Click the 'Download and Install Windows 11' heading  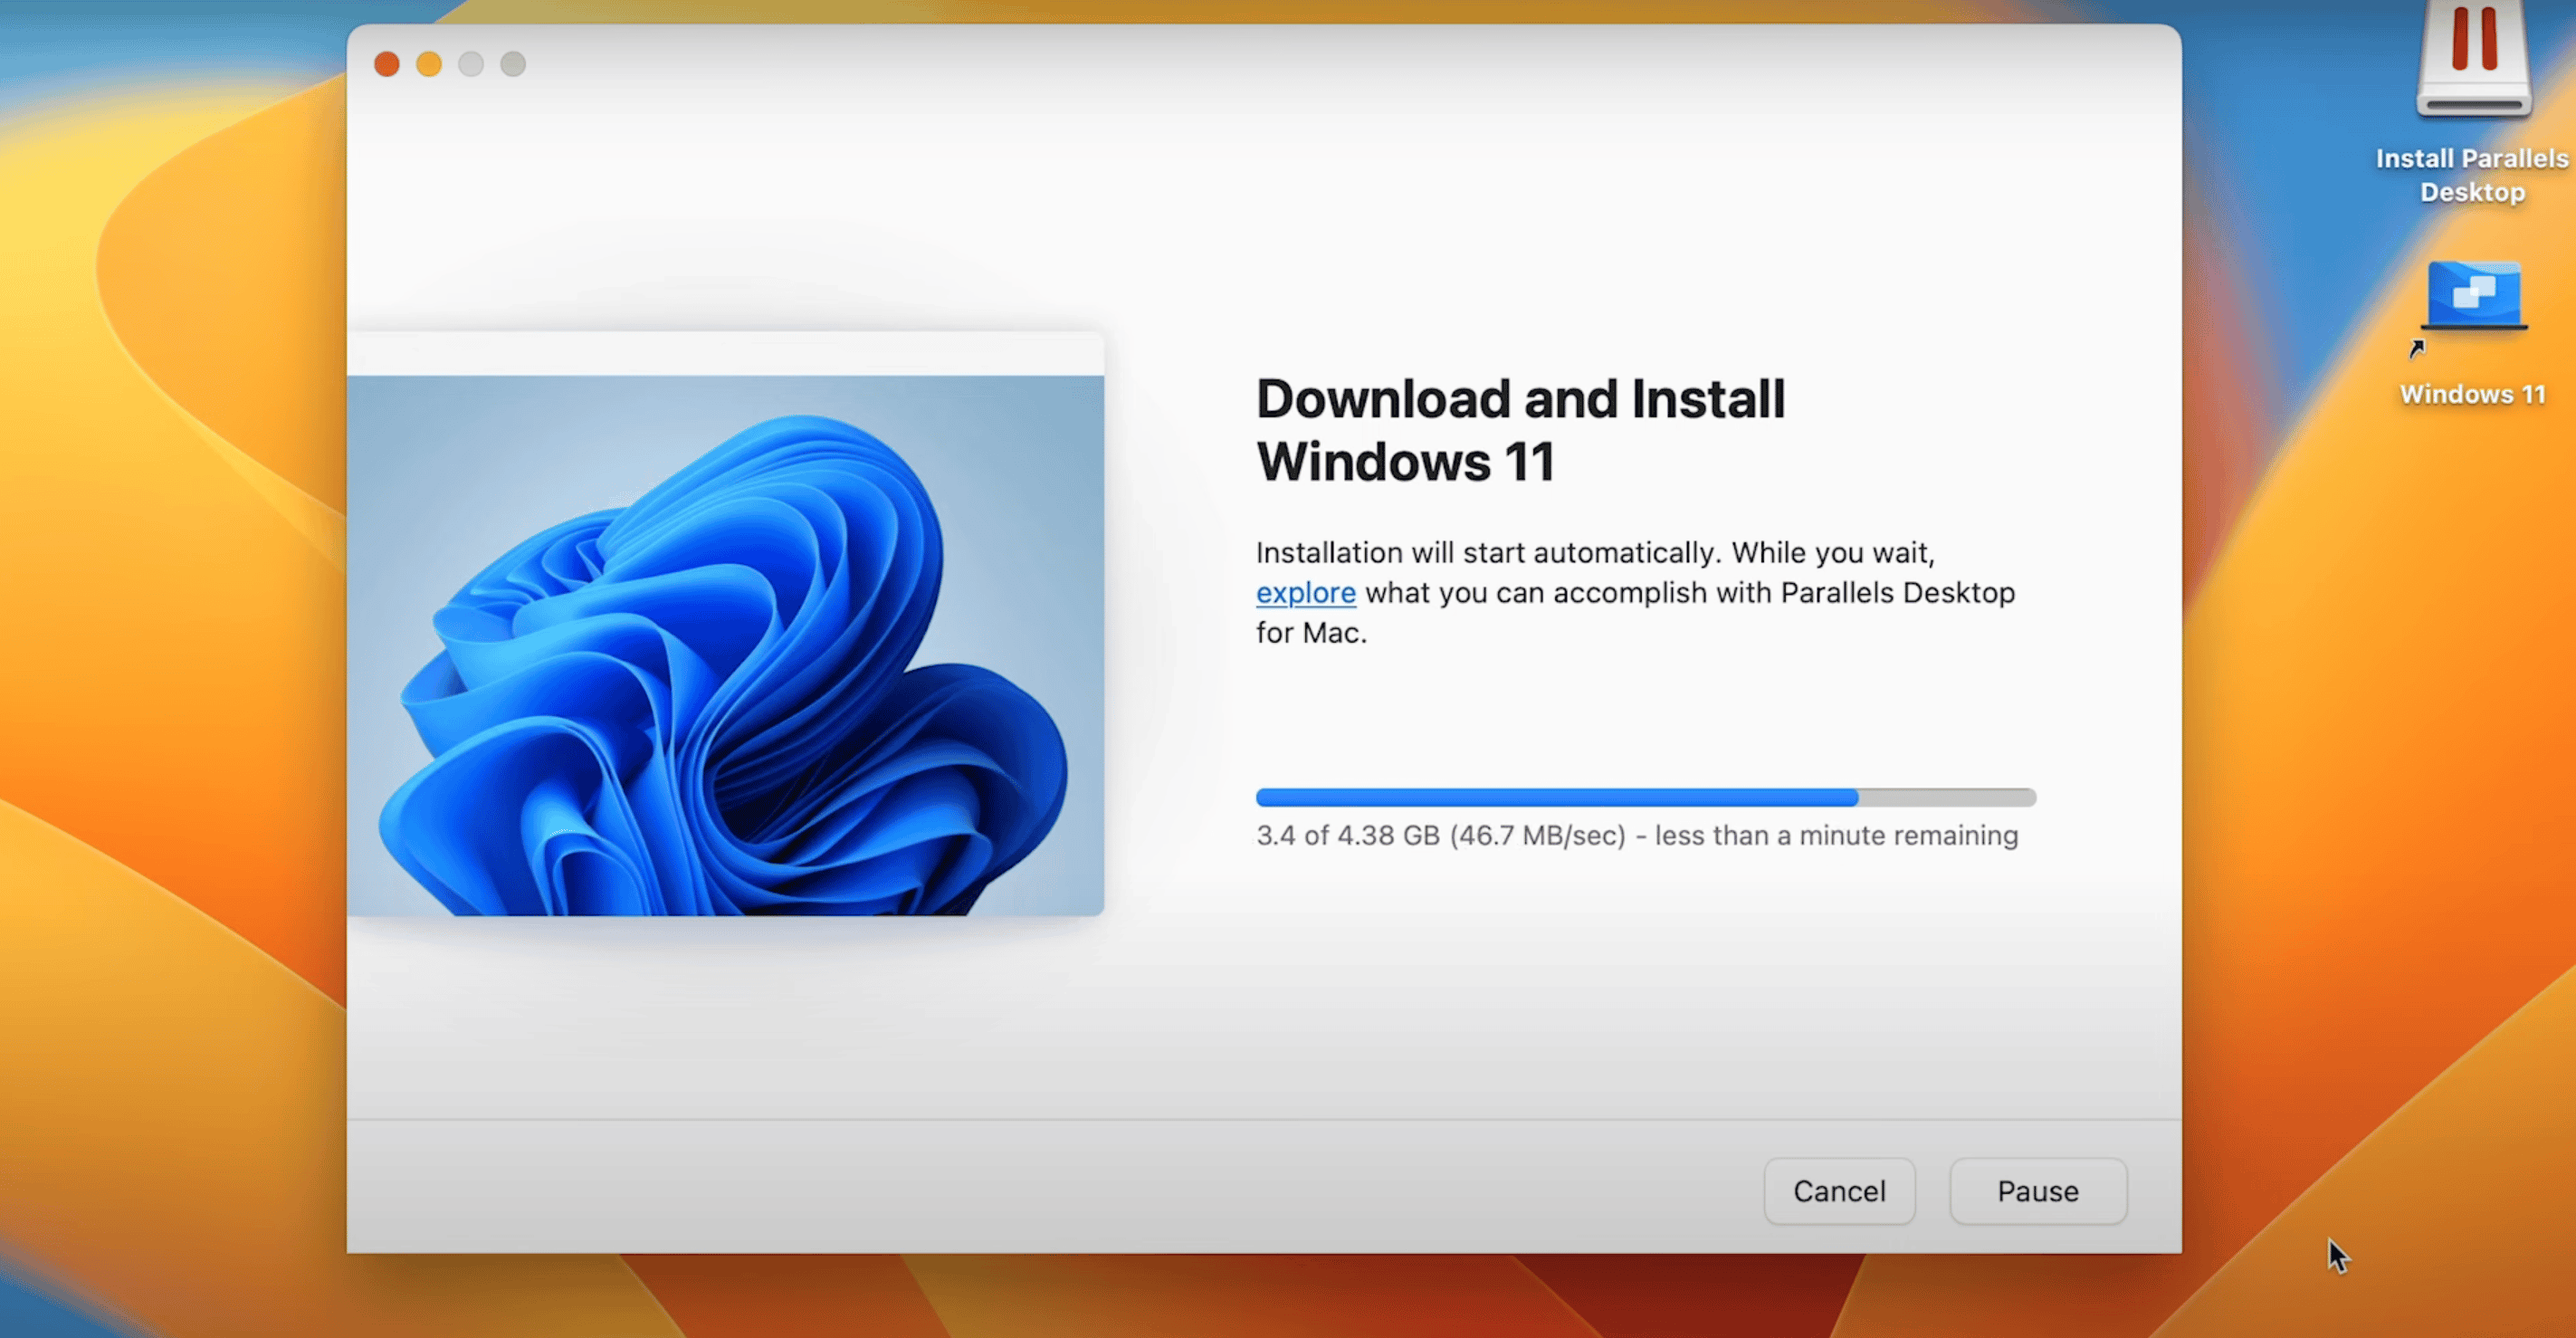tap(1520, 430)
